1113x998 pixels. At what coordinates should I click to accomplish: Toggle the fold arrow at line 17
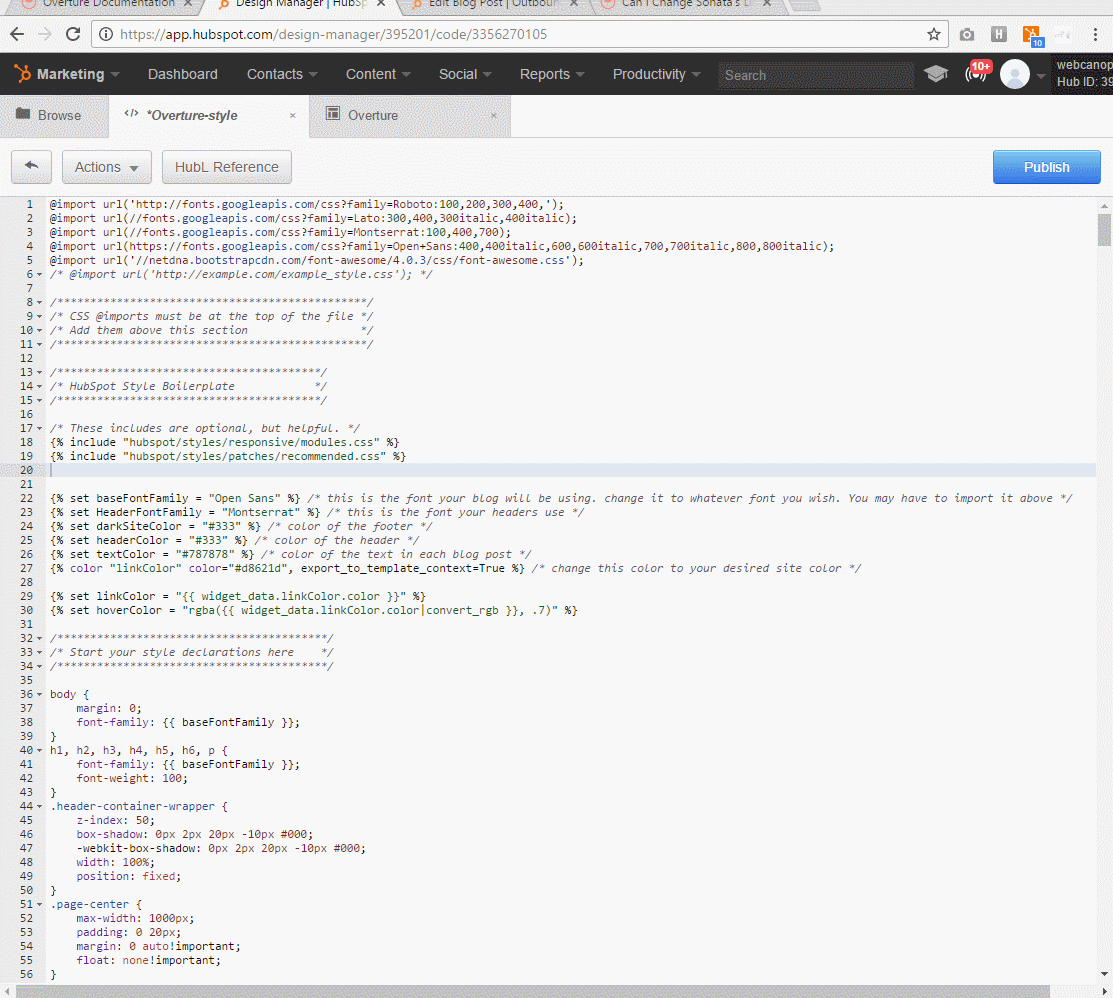(40, 429)
